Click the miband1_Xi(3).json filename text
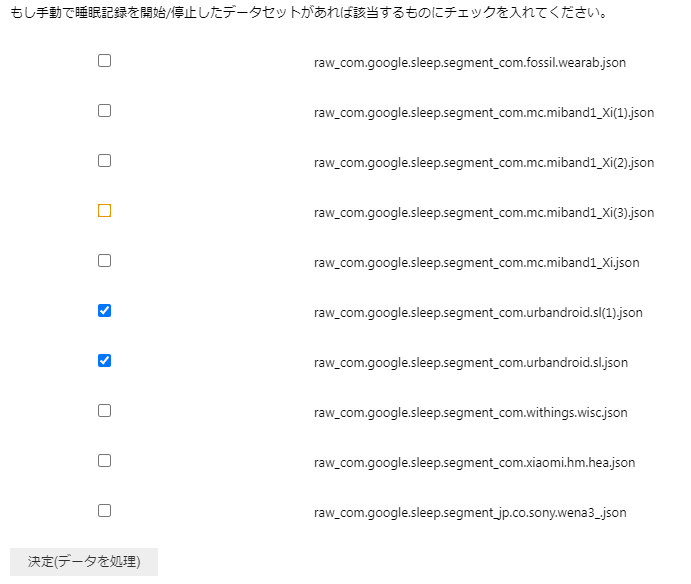The image size is (691, 584). tap(483, 213)
